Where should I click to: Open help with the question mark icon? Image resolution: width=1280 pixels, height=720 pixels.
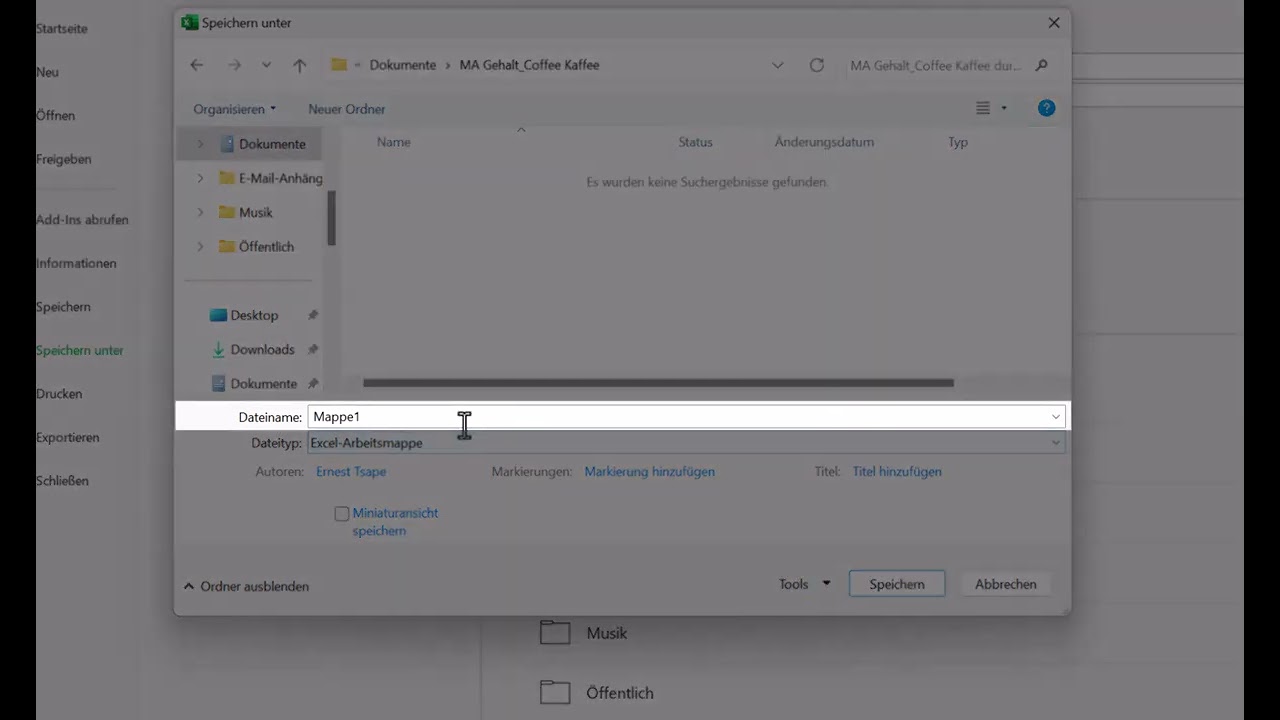coord(1046,108)
